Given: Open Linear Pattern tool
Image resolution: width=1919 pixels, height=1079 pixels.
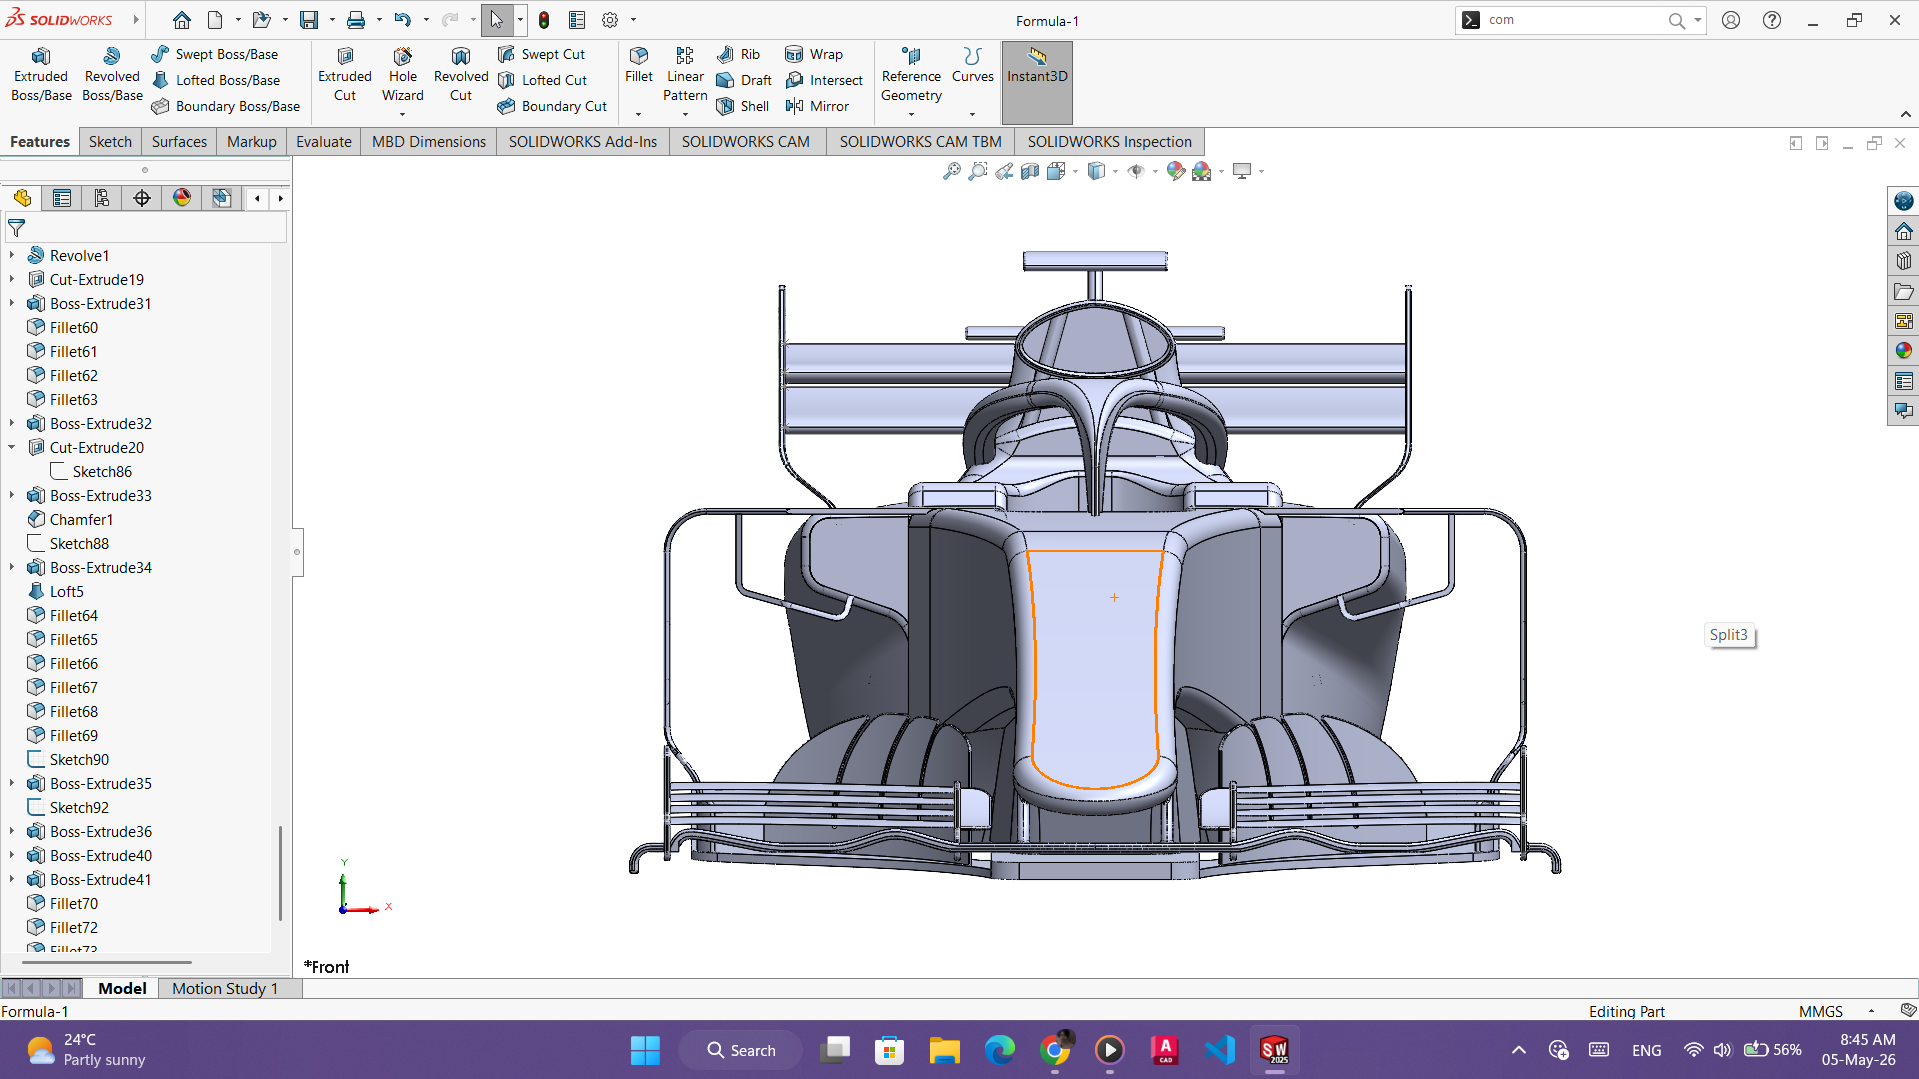Looking at the screenshot, I should click(685, 75).
